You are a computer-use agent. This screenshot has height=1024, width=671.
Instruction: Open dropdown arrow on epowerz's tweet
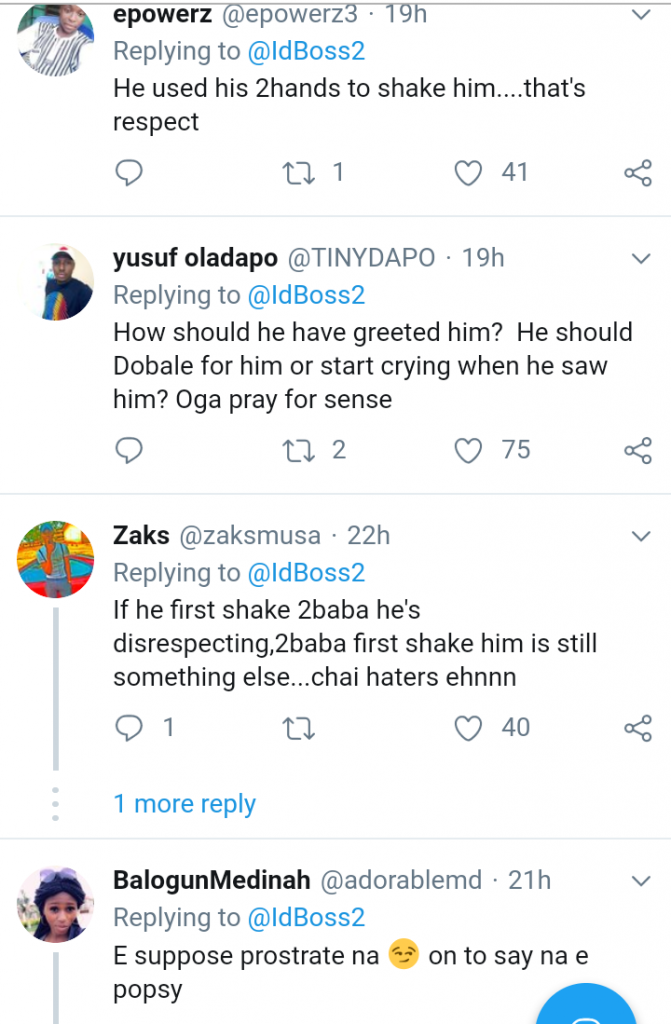pos(641,14)
